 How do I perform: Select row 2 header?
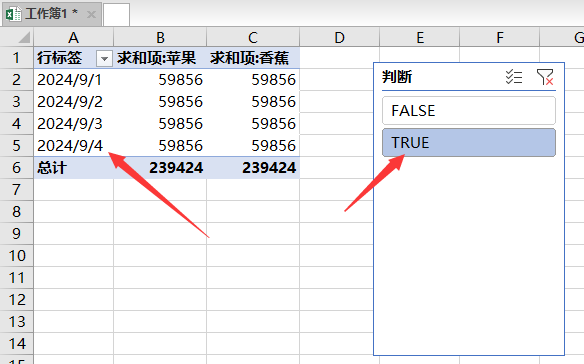(x=16, y=80)
